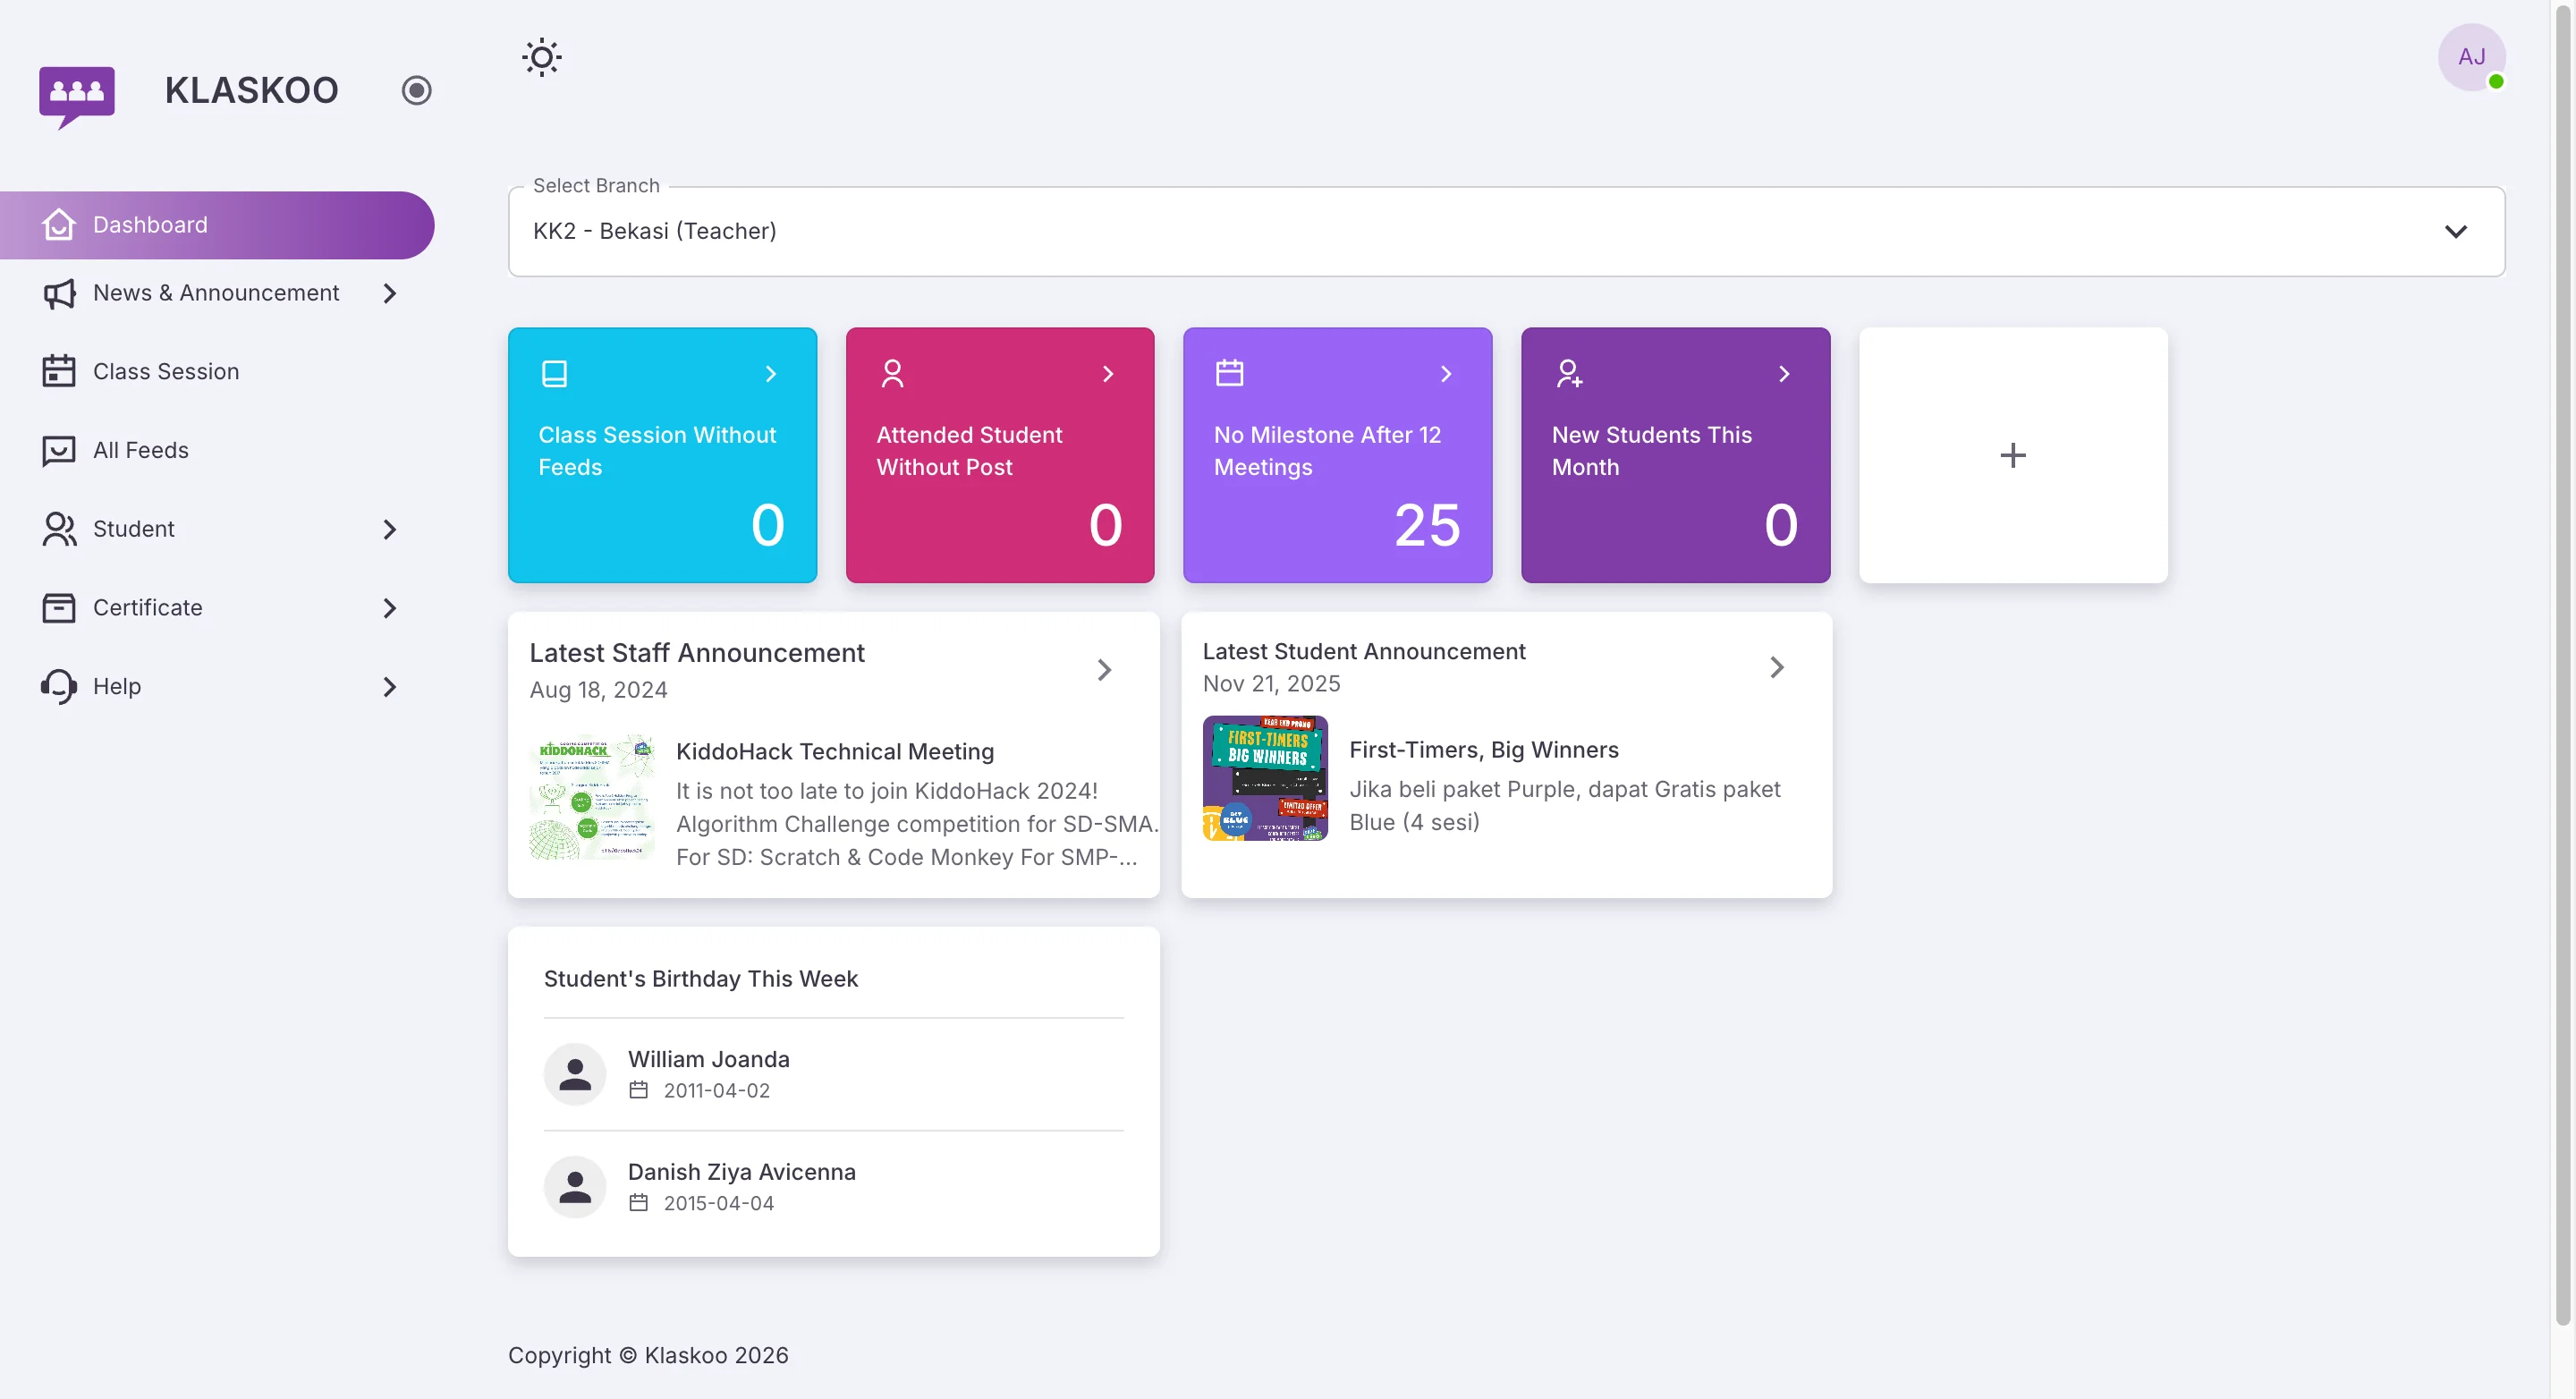Screen dimensions: 2576x1399
Task: Toggle the light/dark mode sun icon
Action: click(x=541, y=57)
